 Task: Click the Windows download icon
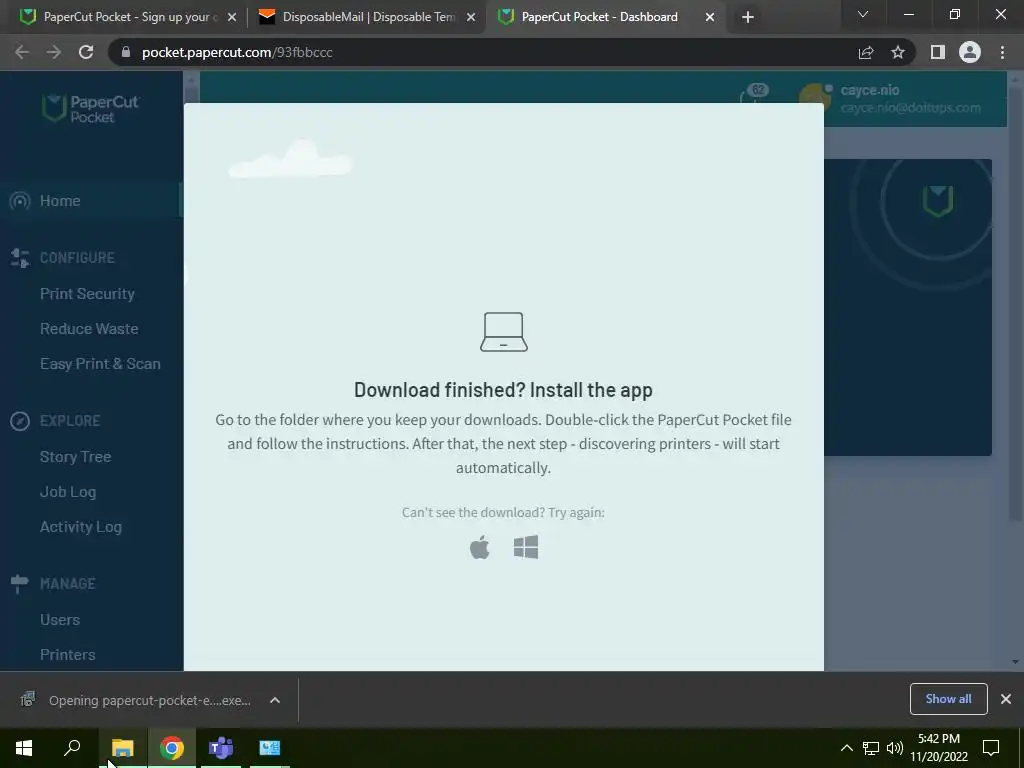click(526, 547)
